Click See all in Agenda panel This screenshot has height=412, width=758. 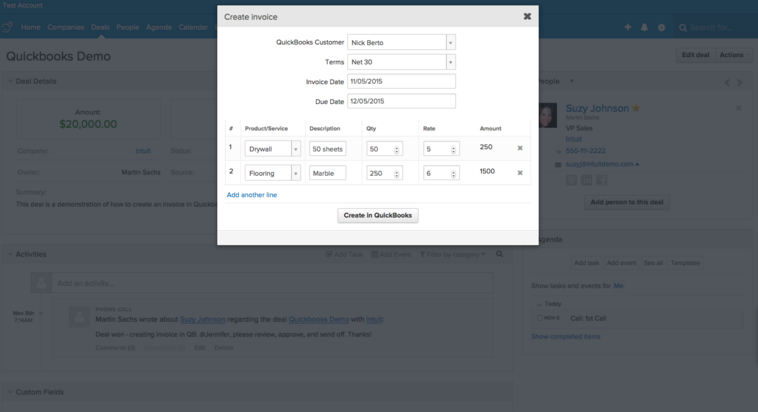click(x=653, y=263)
